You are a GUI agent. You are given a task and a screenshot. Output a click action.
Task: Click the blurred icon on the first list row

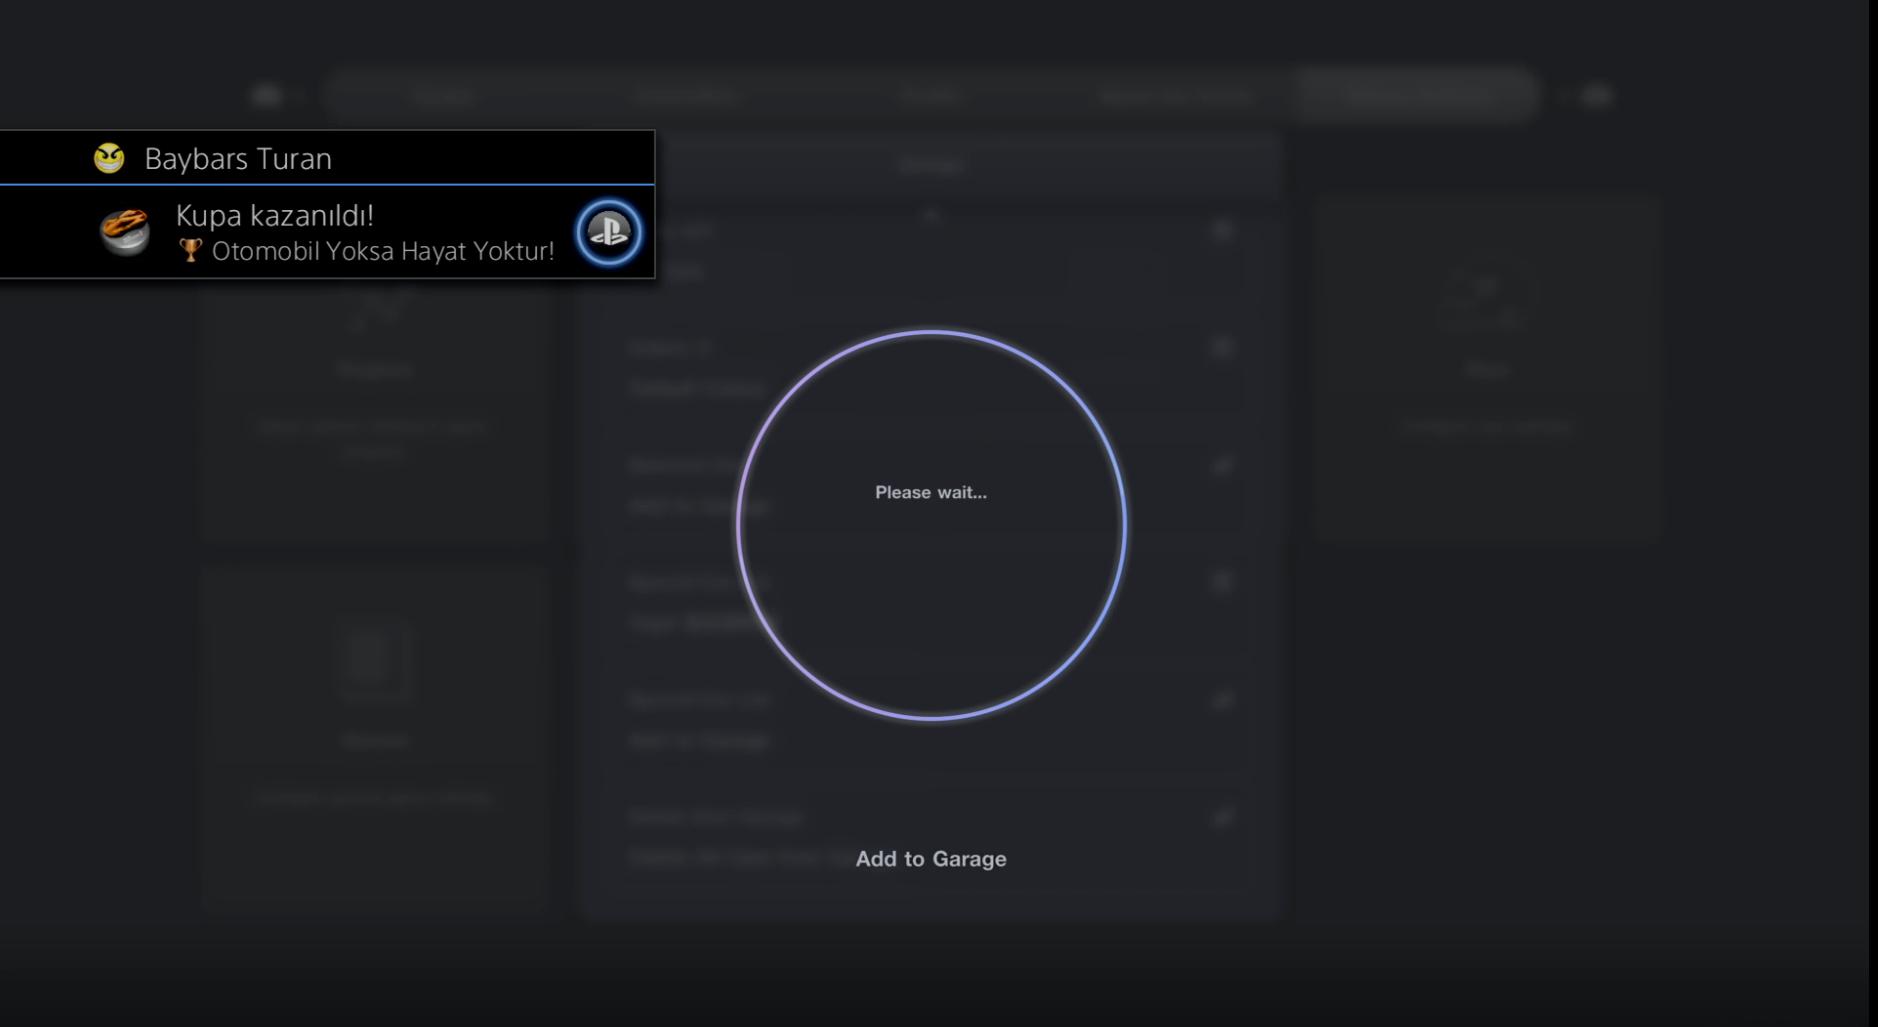(1221, 231)
